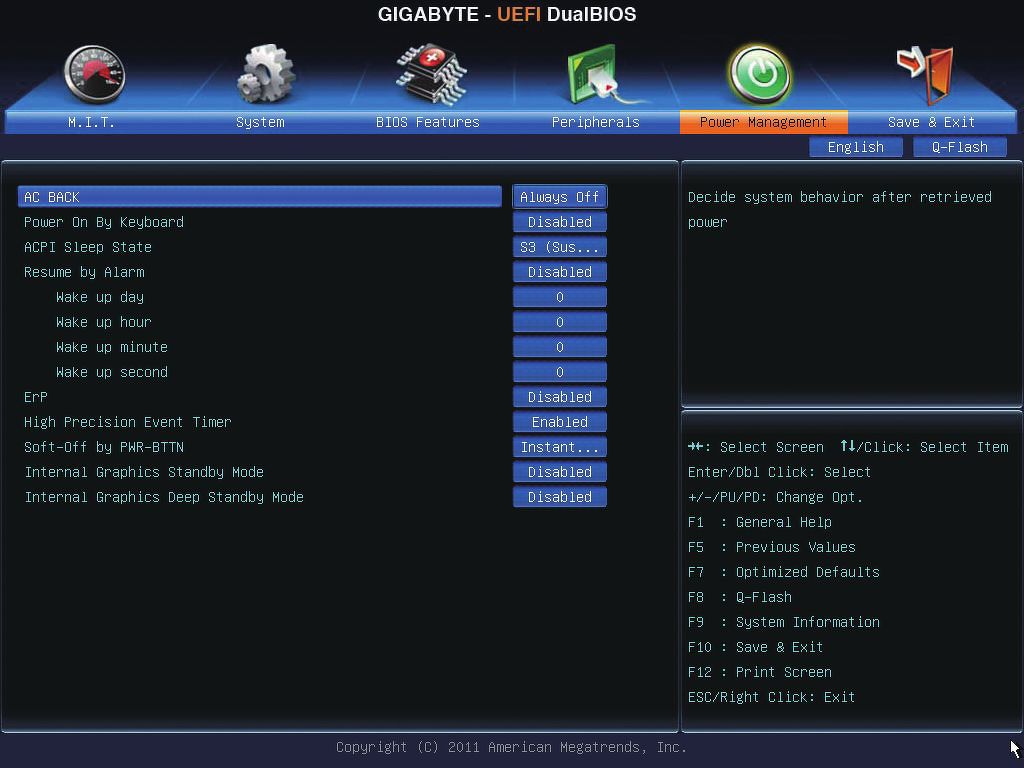The height and width of the screenshot is (768, 1024).
Task: Click the F1 General Help hint
Action: coord(760,522)
